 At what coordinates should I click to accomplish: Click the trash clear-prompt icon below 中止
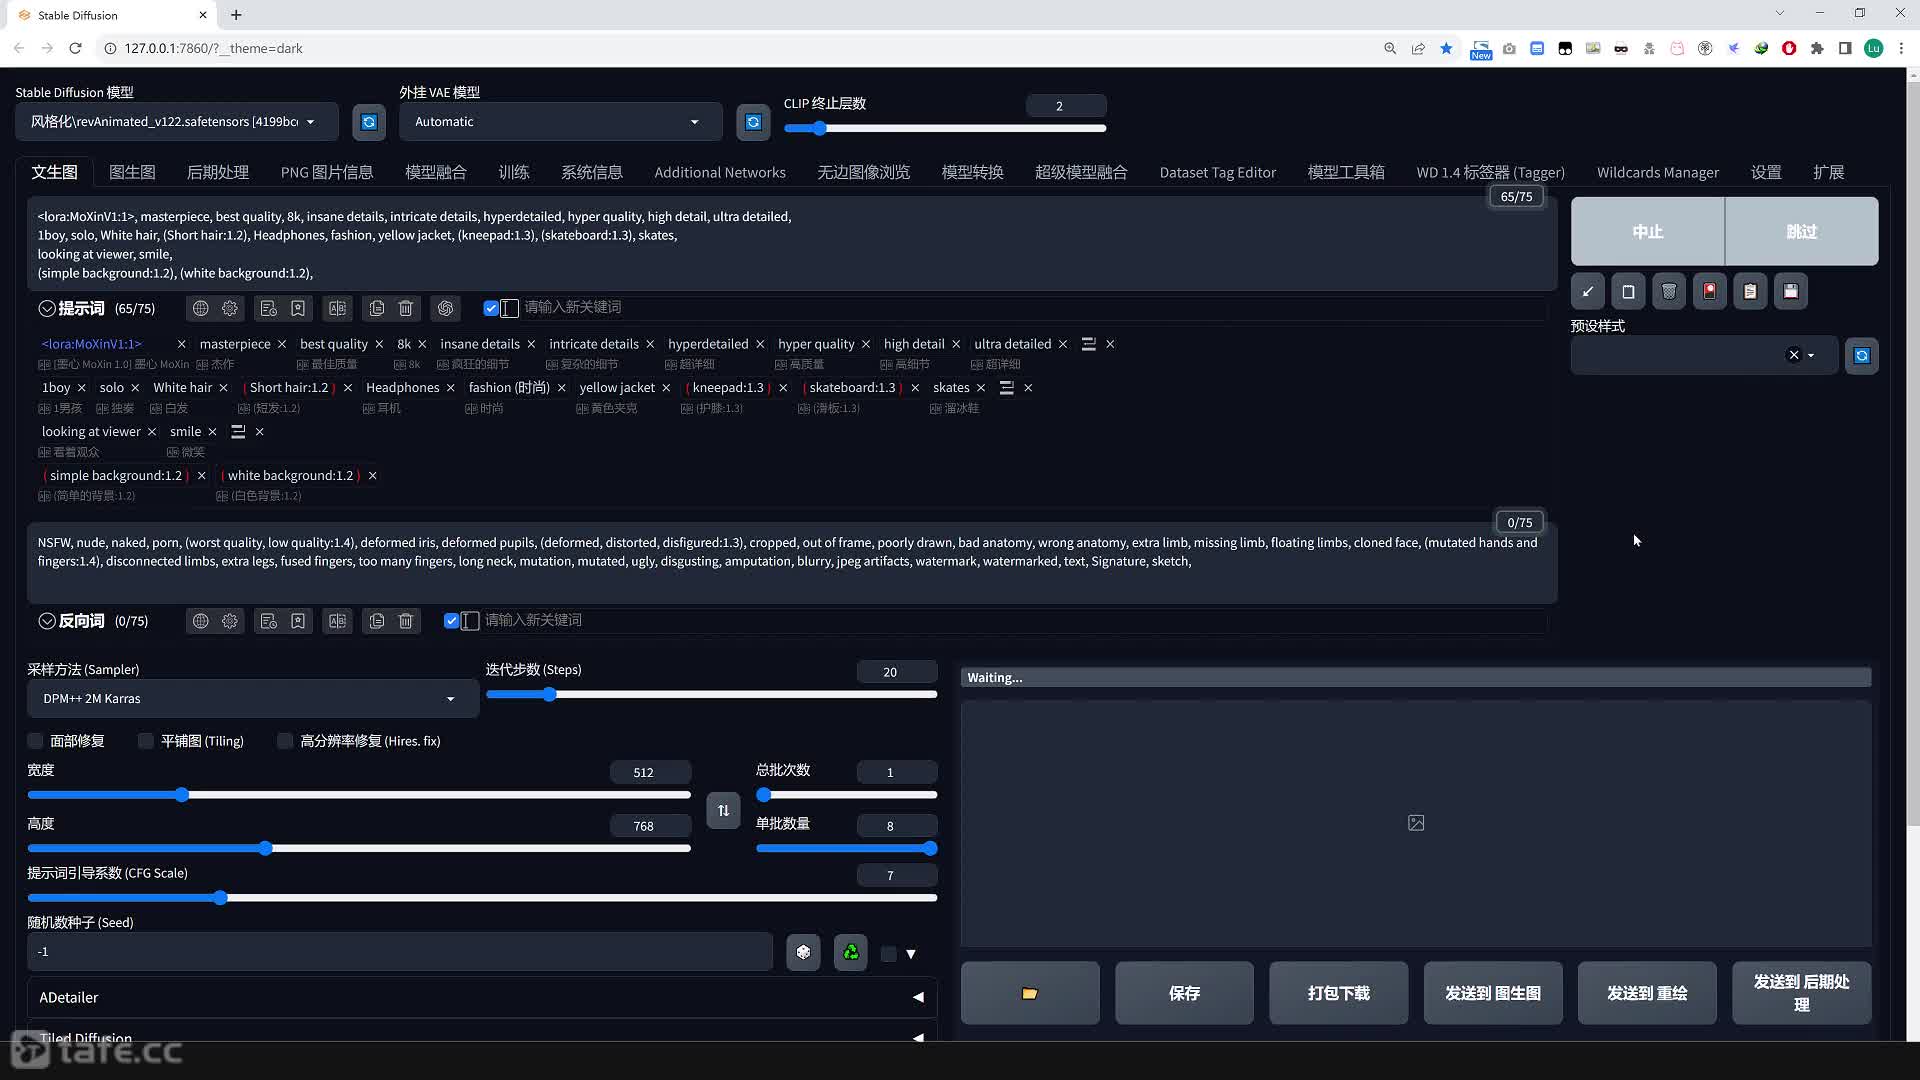pos(1669,291)
